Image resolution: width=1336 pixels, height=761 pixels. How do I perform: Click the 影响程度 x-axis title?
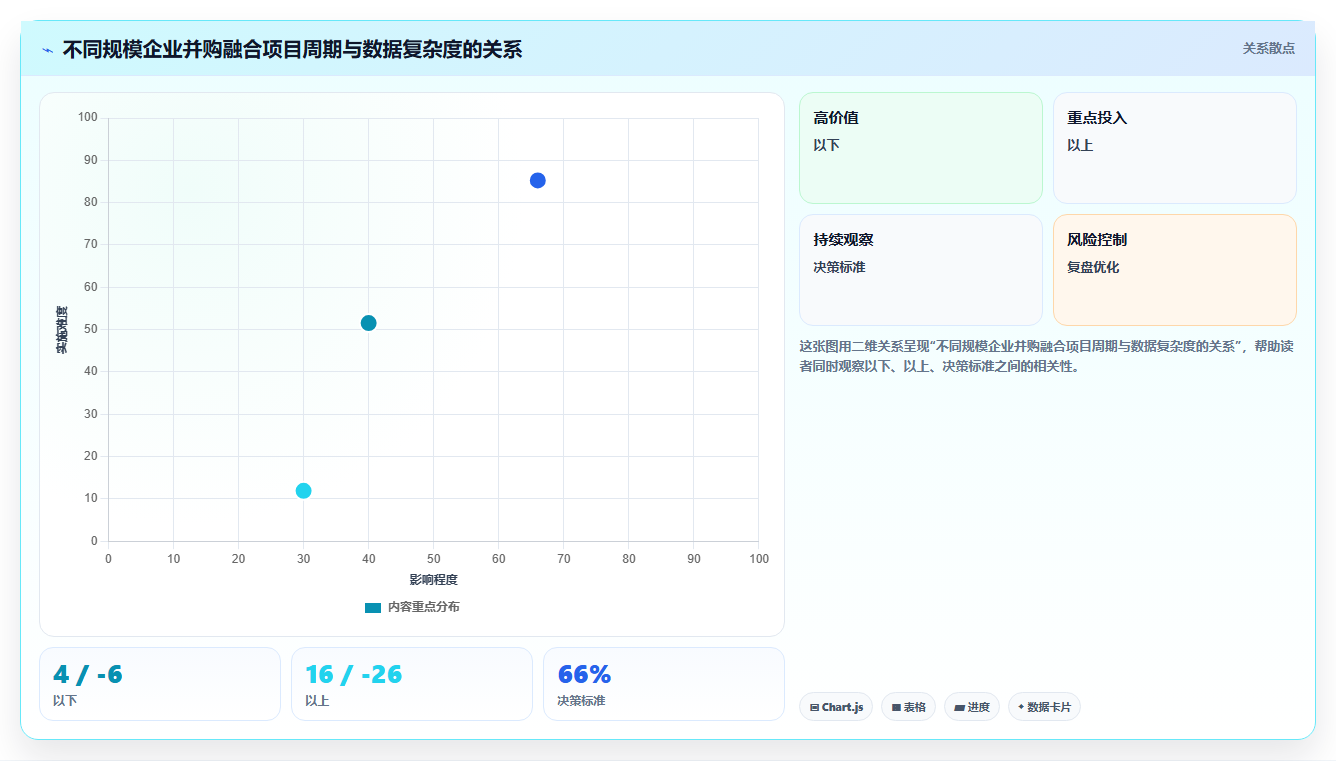[x=433, y=580]
